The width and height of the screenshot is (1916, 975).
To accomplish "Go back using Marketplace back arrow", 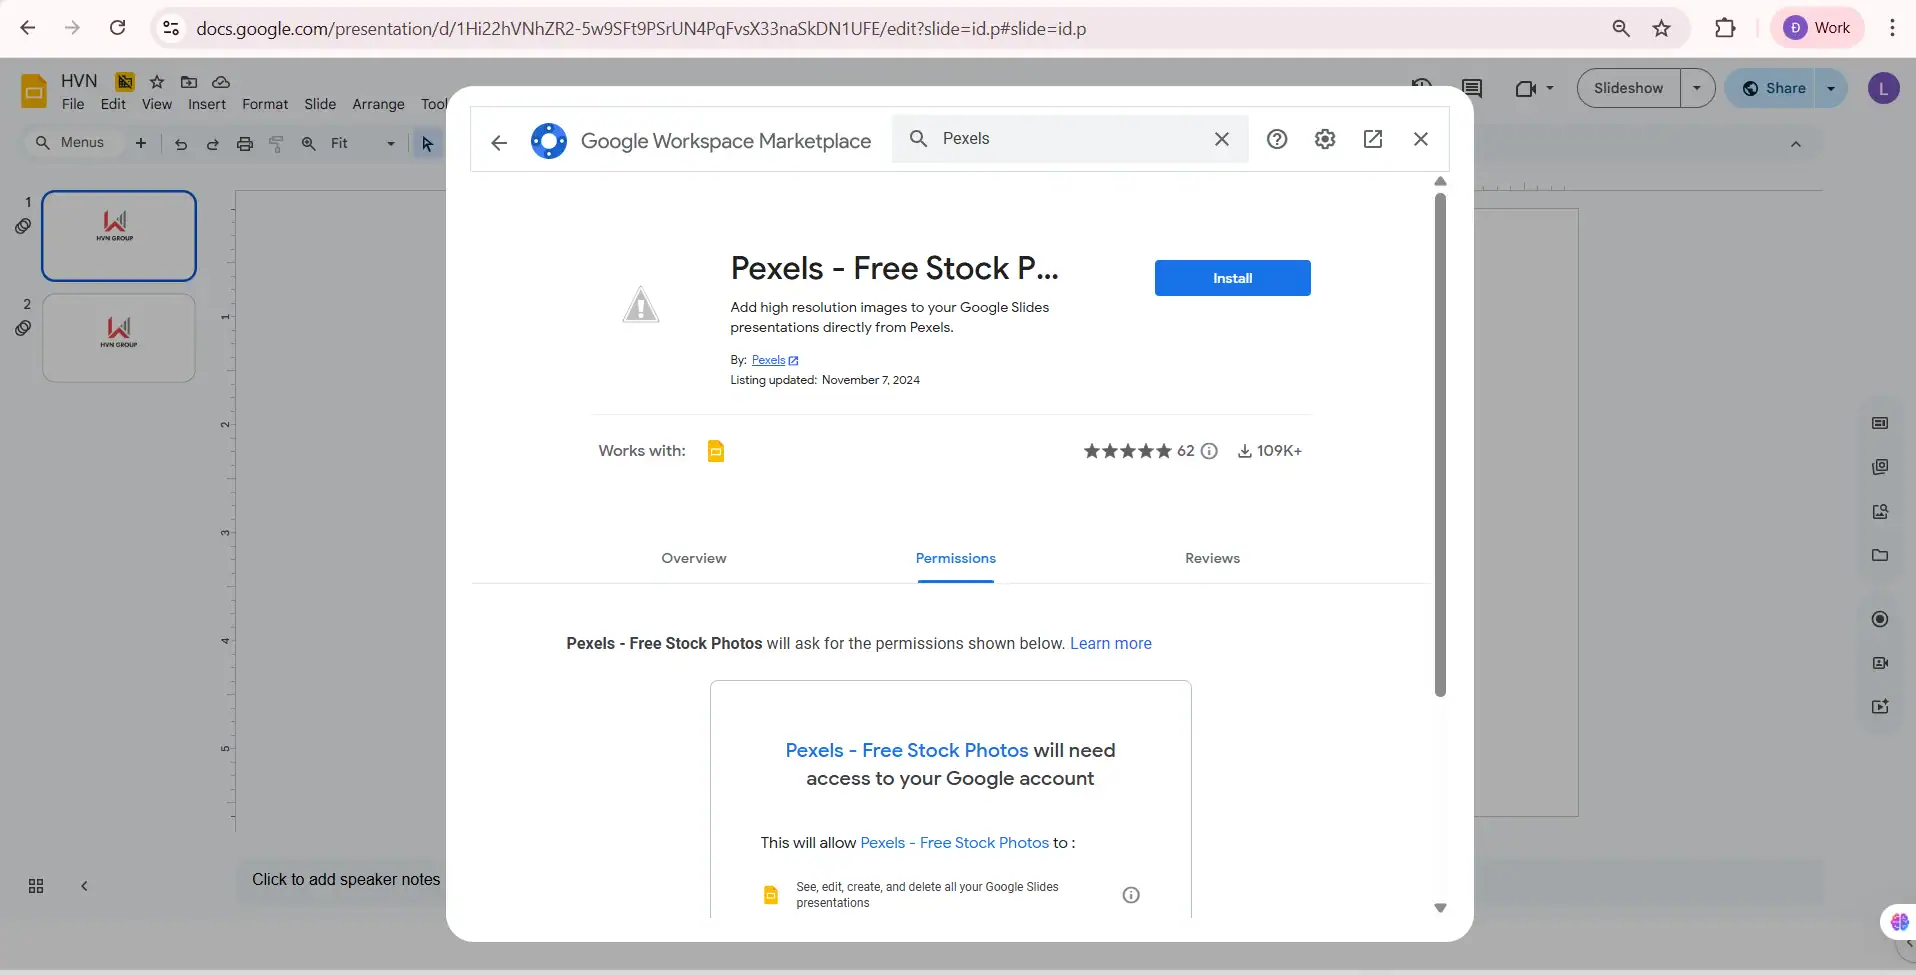I will coord(499,142).
